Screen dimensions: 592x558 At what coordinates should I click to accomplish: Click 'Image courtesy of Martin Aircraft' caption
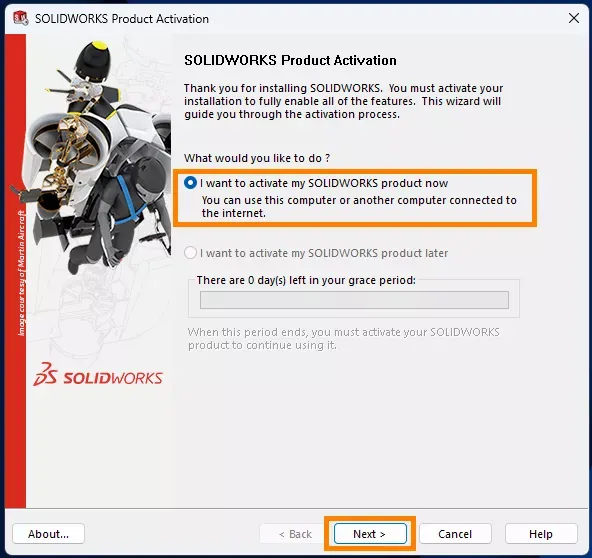click(x=22, y=273)
